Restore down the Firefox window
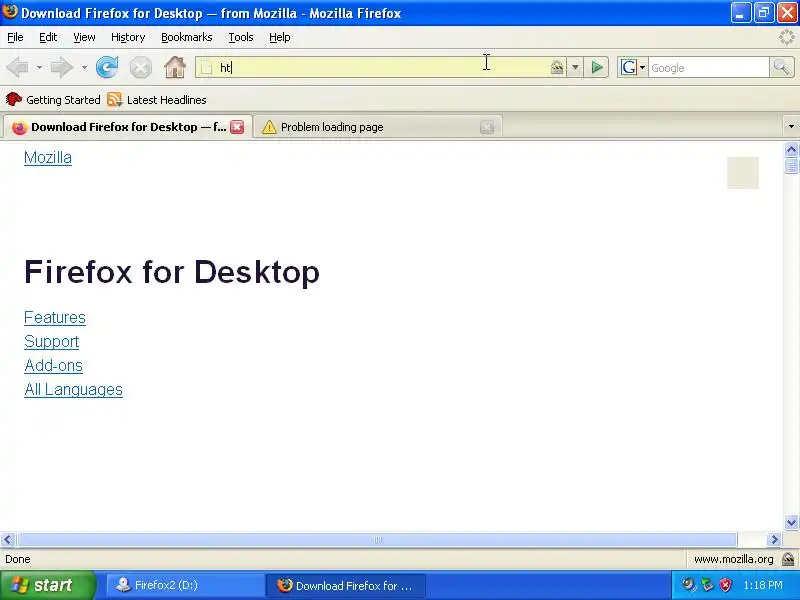This screenshot has width=800, height=600. pos(764,13)
